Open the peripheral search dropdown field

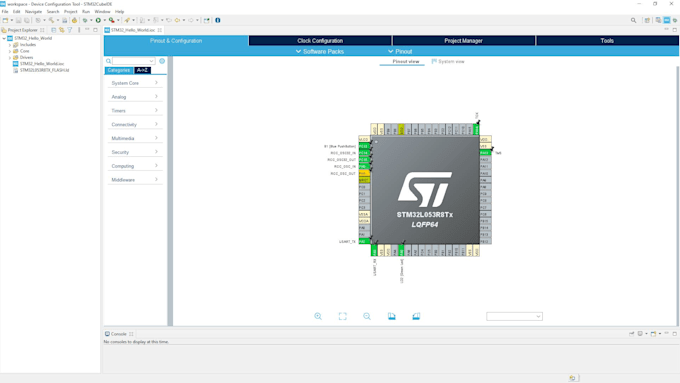(x=134, y=61)
